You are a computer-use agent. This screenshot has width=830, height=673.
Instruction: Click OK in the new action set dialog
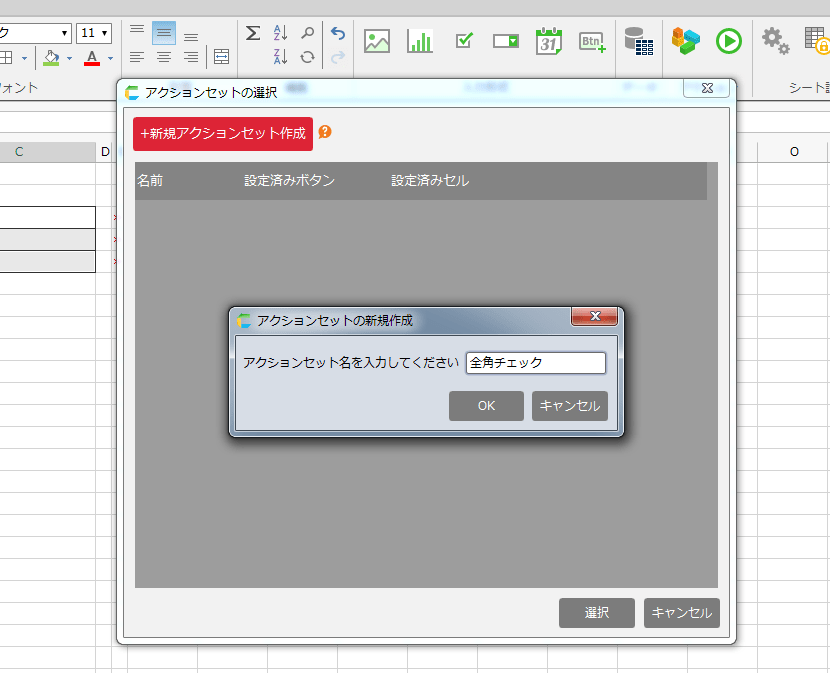point(486,406)
